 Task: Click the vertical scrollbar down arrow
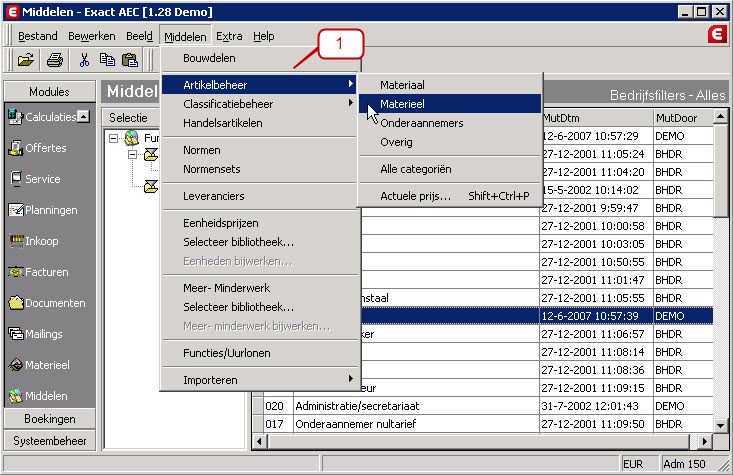click(x=720, y=425)
